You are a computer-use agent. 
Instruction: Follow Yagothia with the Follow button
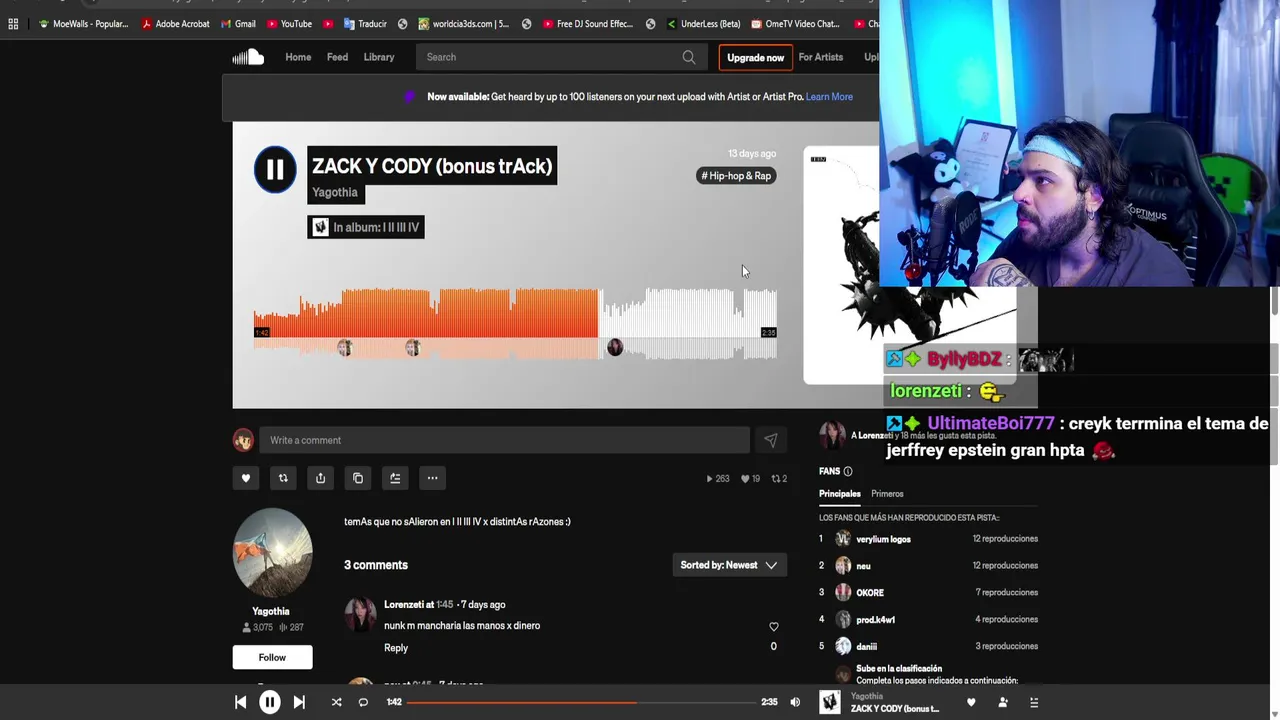272,657
